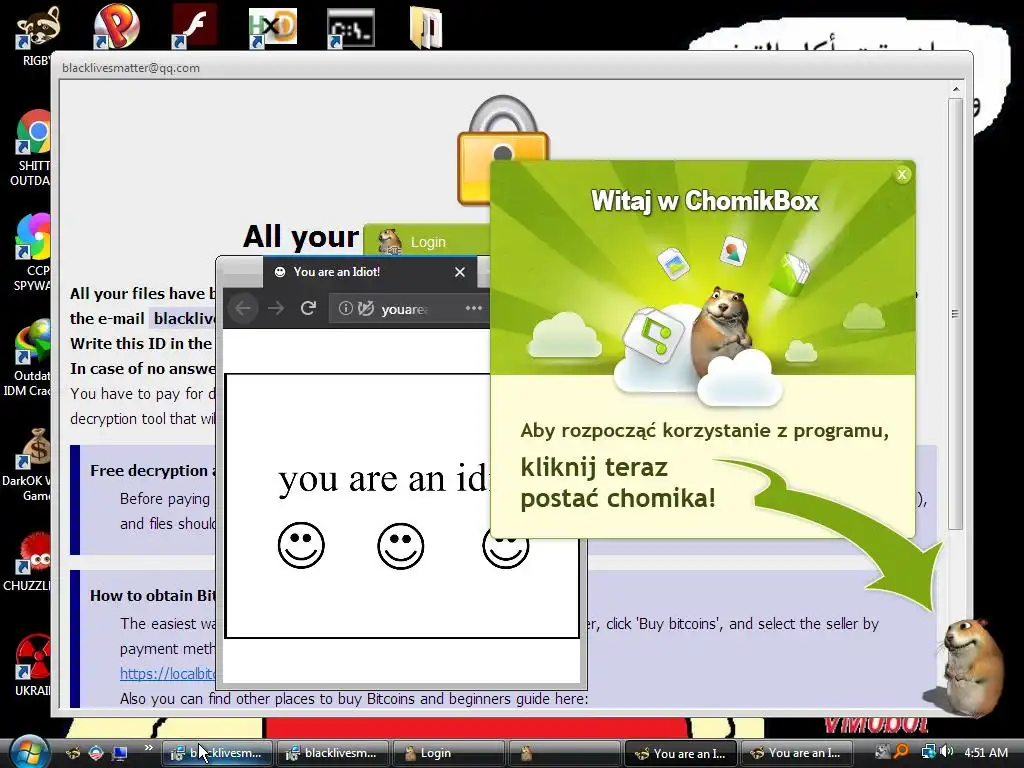Click the Show Desktop quick launch icon

pyautogui.click(x=120, y=753)
